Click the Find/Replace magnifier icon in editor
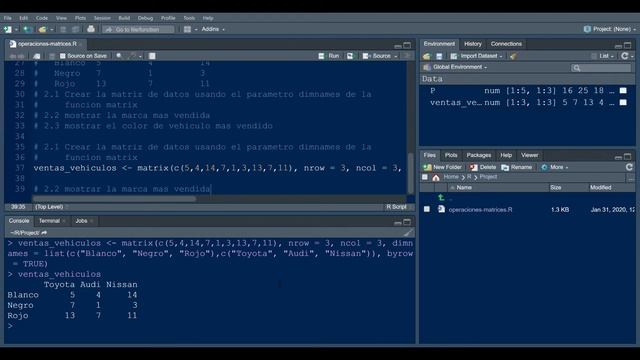640x360 pixels. pos(119,56)
